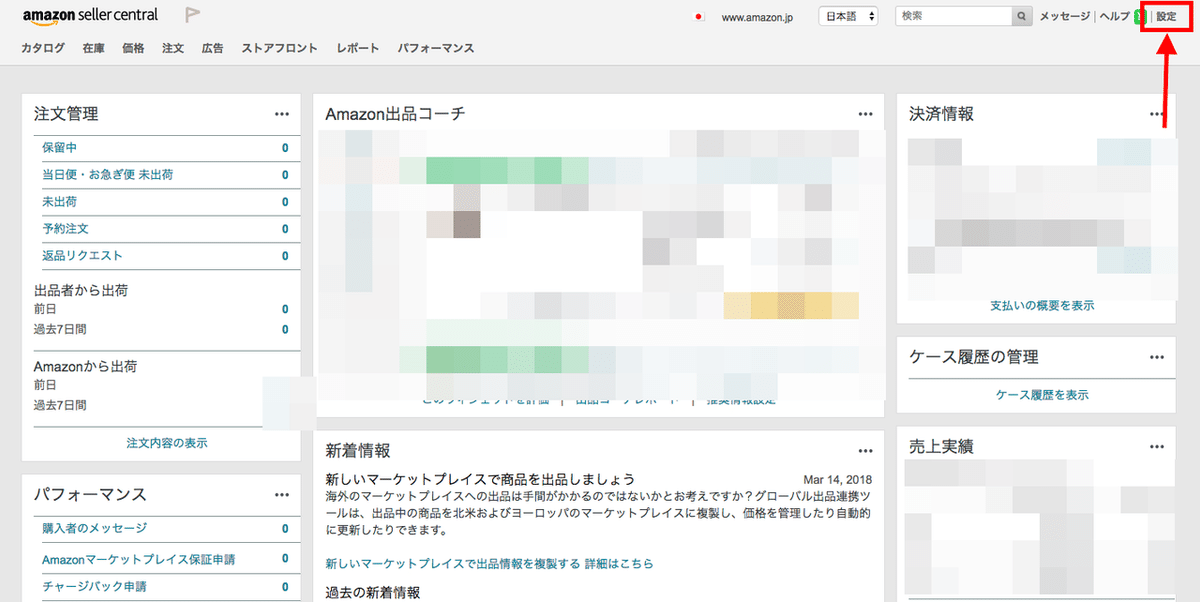The image size is (1200, 602).
Task: Open the ケース履歴の管理 options menu
Action: [x=1159, y=357]
